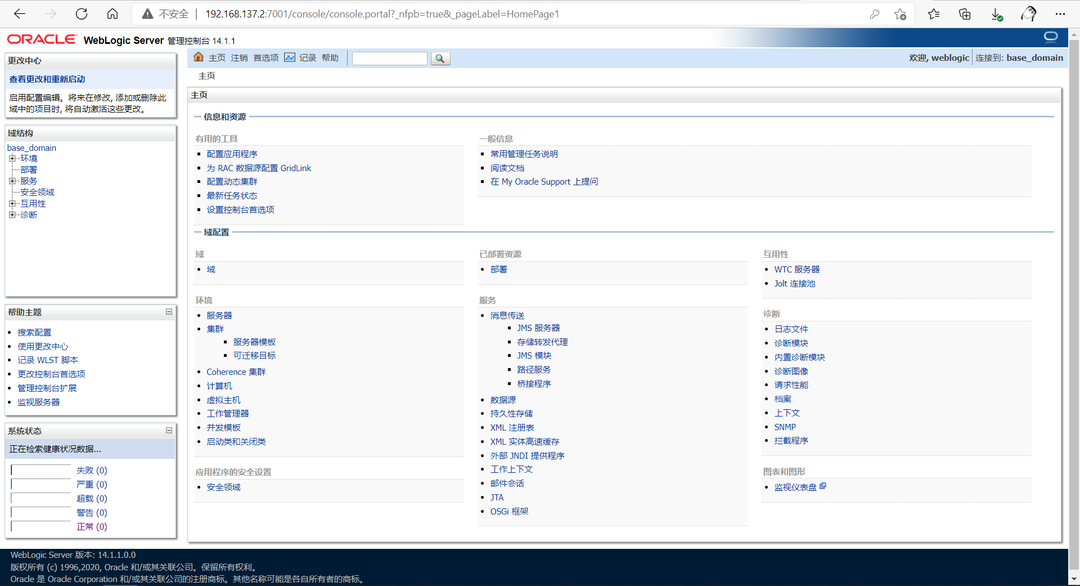Click the 严重 (0) status link
This screenshot has width=1080, height=586.
click(92, 485)
